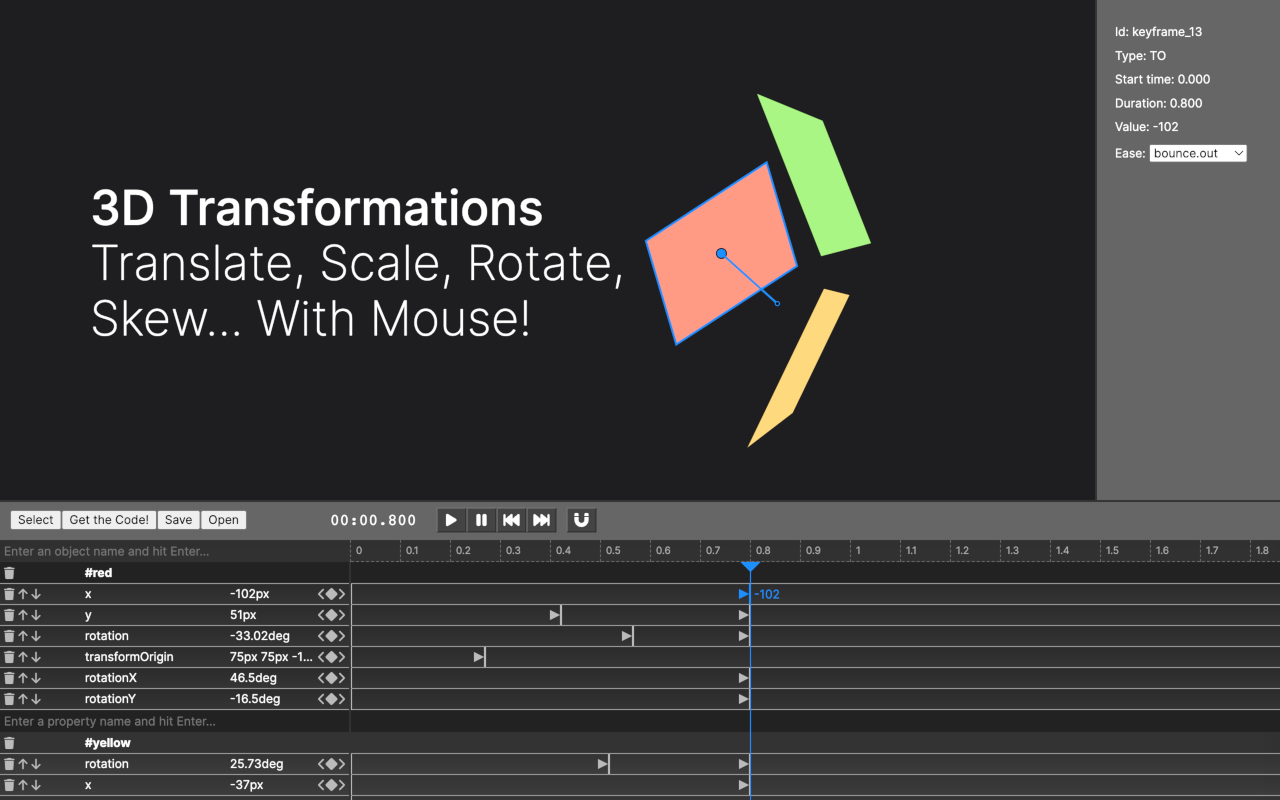Move the rotationY property down
This screenshot has width=1280, height=800.
(x=36, y=699)
